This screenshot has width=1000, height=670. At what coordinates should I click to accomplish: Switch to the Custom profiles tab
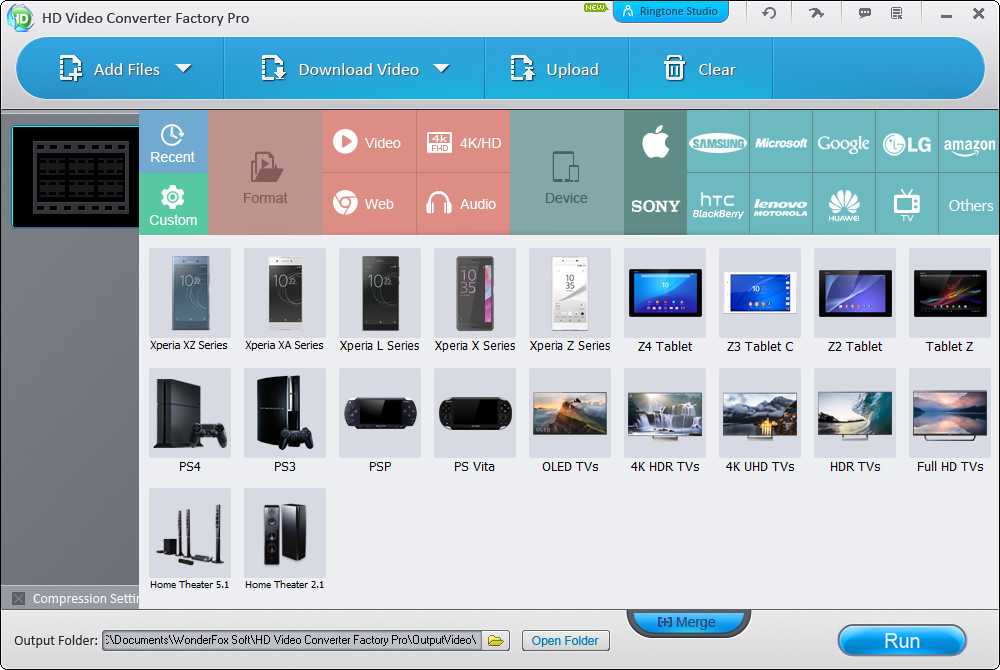(x=173, y=205)
